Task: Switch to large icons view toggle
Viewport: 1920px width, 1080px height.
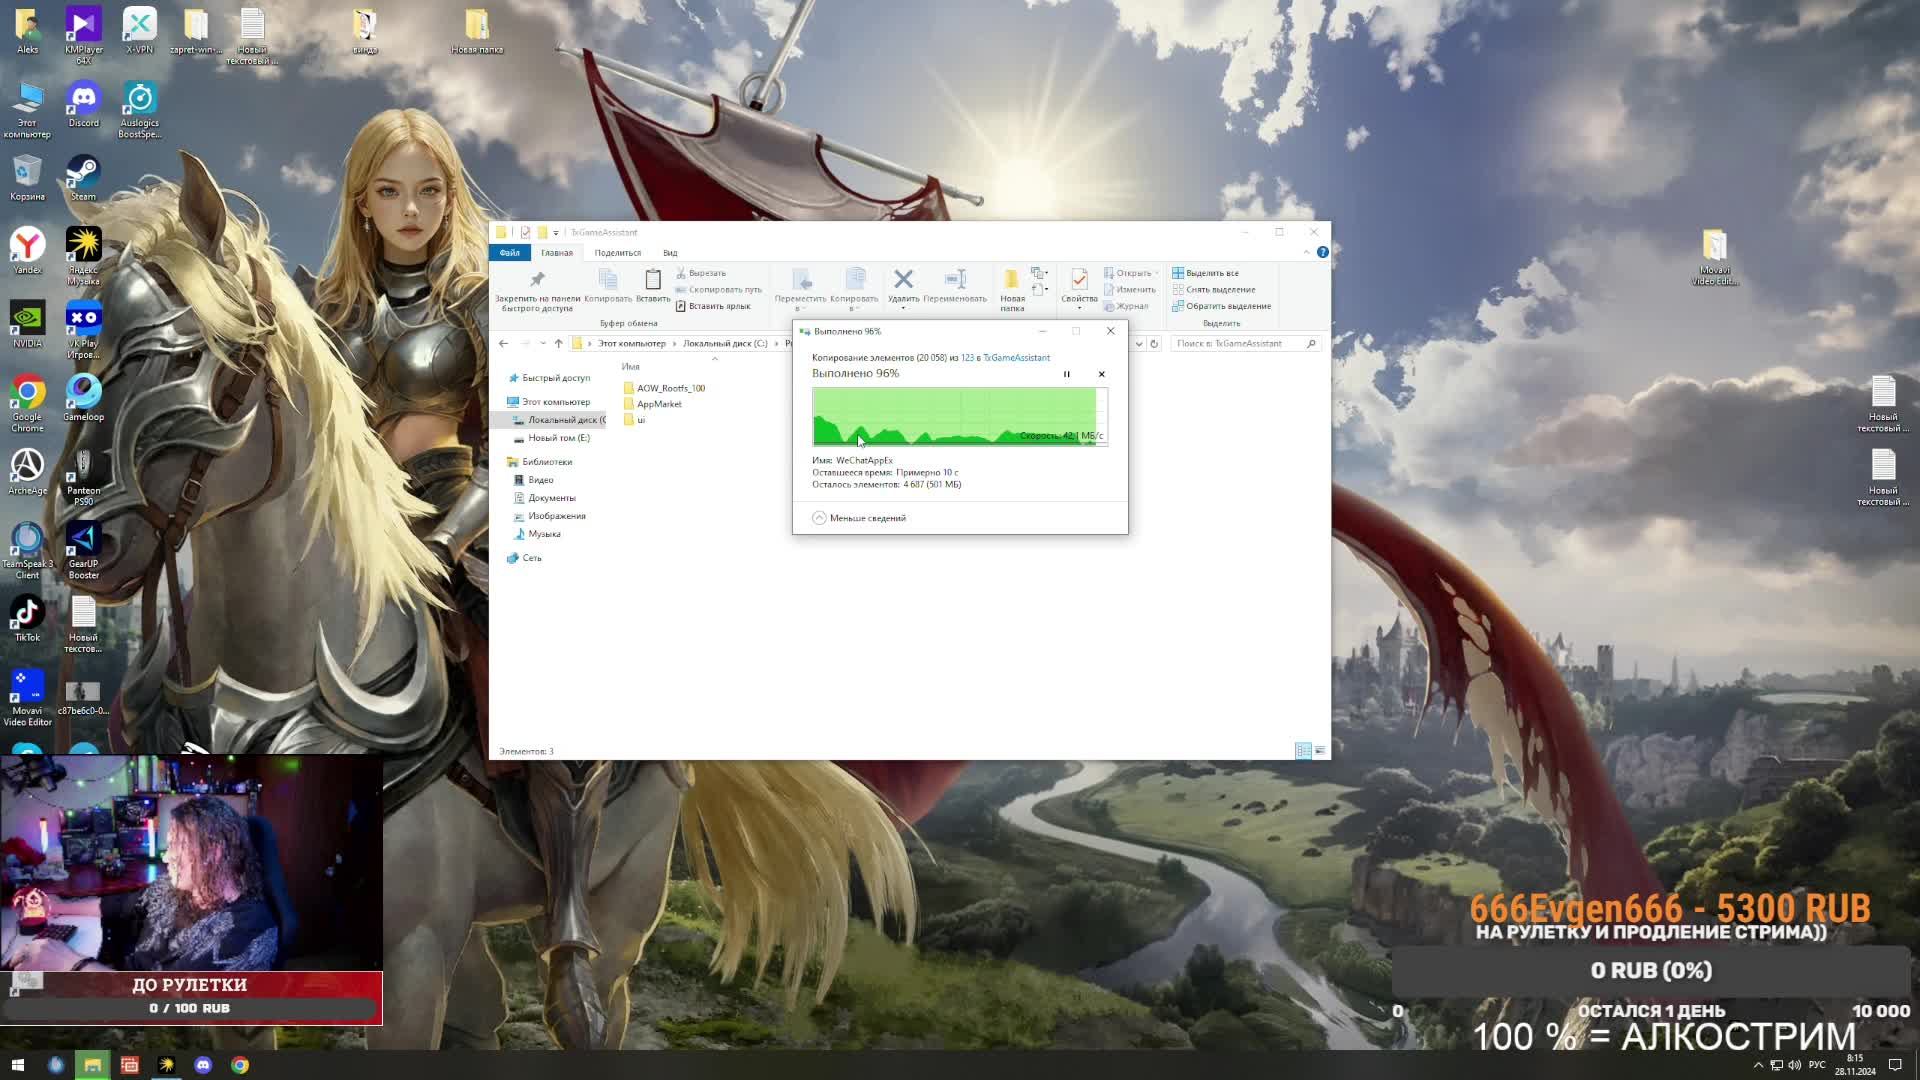Action: coord(1320,751)
